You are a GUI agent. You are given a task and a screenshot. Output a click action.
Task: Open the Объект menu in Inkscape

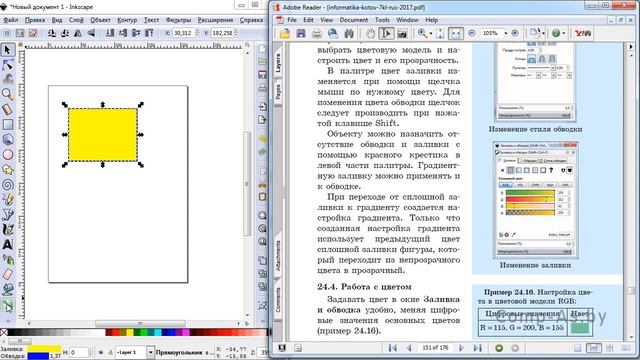pyautogui.click(x=100, y=20)
